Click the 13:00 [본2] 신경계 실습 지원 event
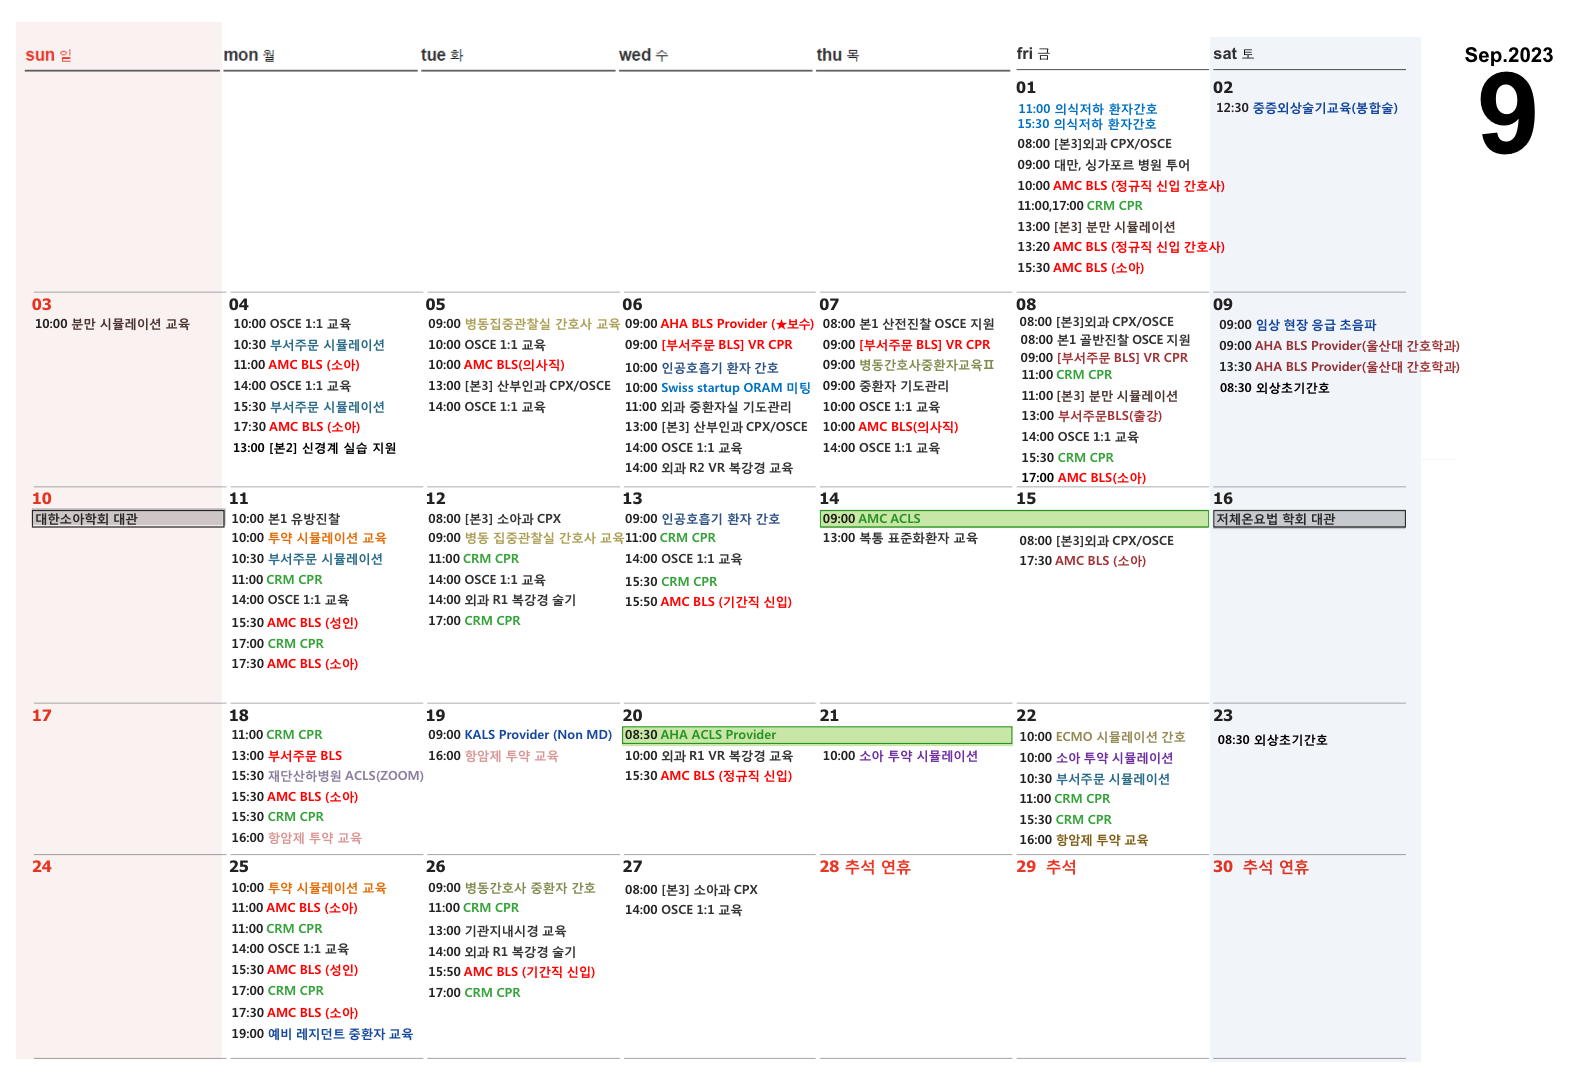Image resolution: width=1587 pixels, height=1091 pixels. (x=314, y=448)
